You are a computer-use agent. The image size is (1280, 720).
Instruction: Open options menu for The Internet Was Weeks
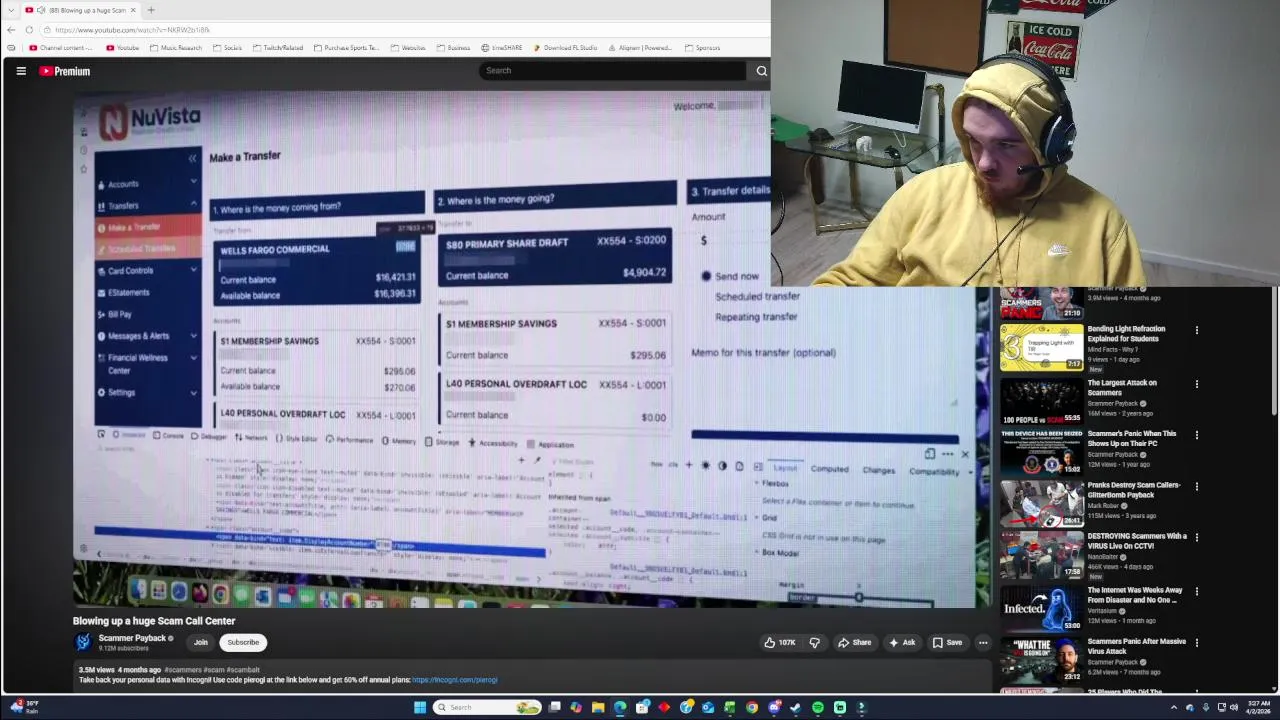point(1196,591)
